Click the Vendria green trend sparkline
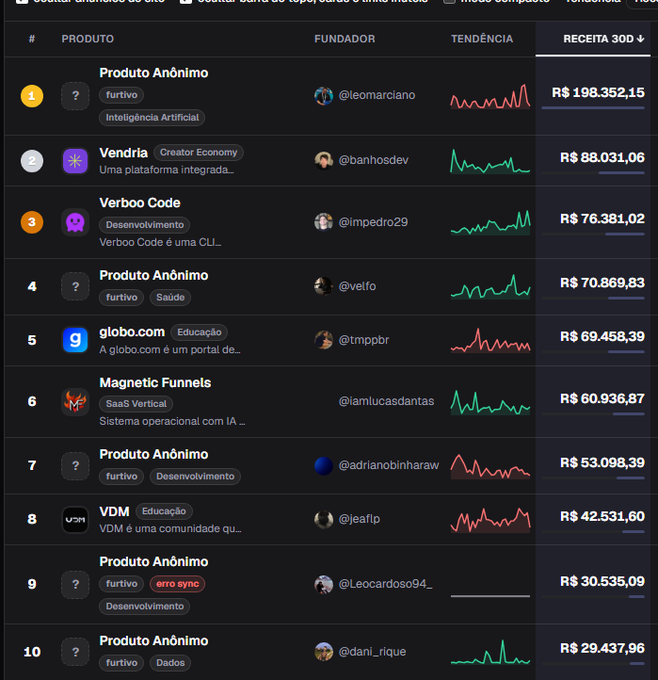The height and width of the screenshot is (680, 658). click(x=490, y=161)
